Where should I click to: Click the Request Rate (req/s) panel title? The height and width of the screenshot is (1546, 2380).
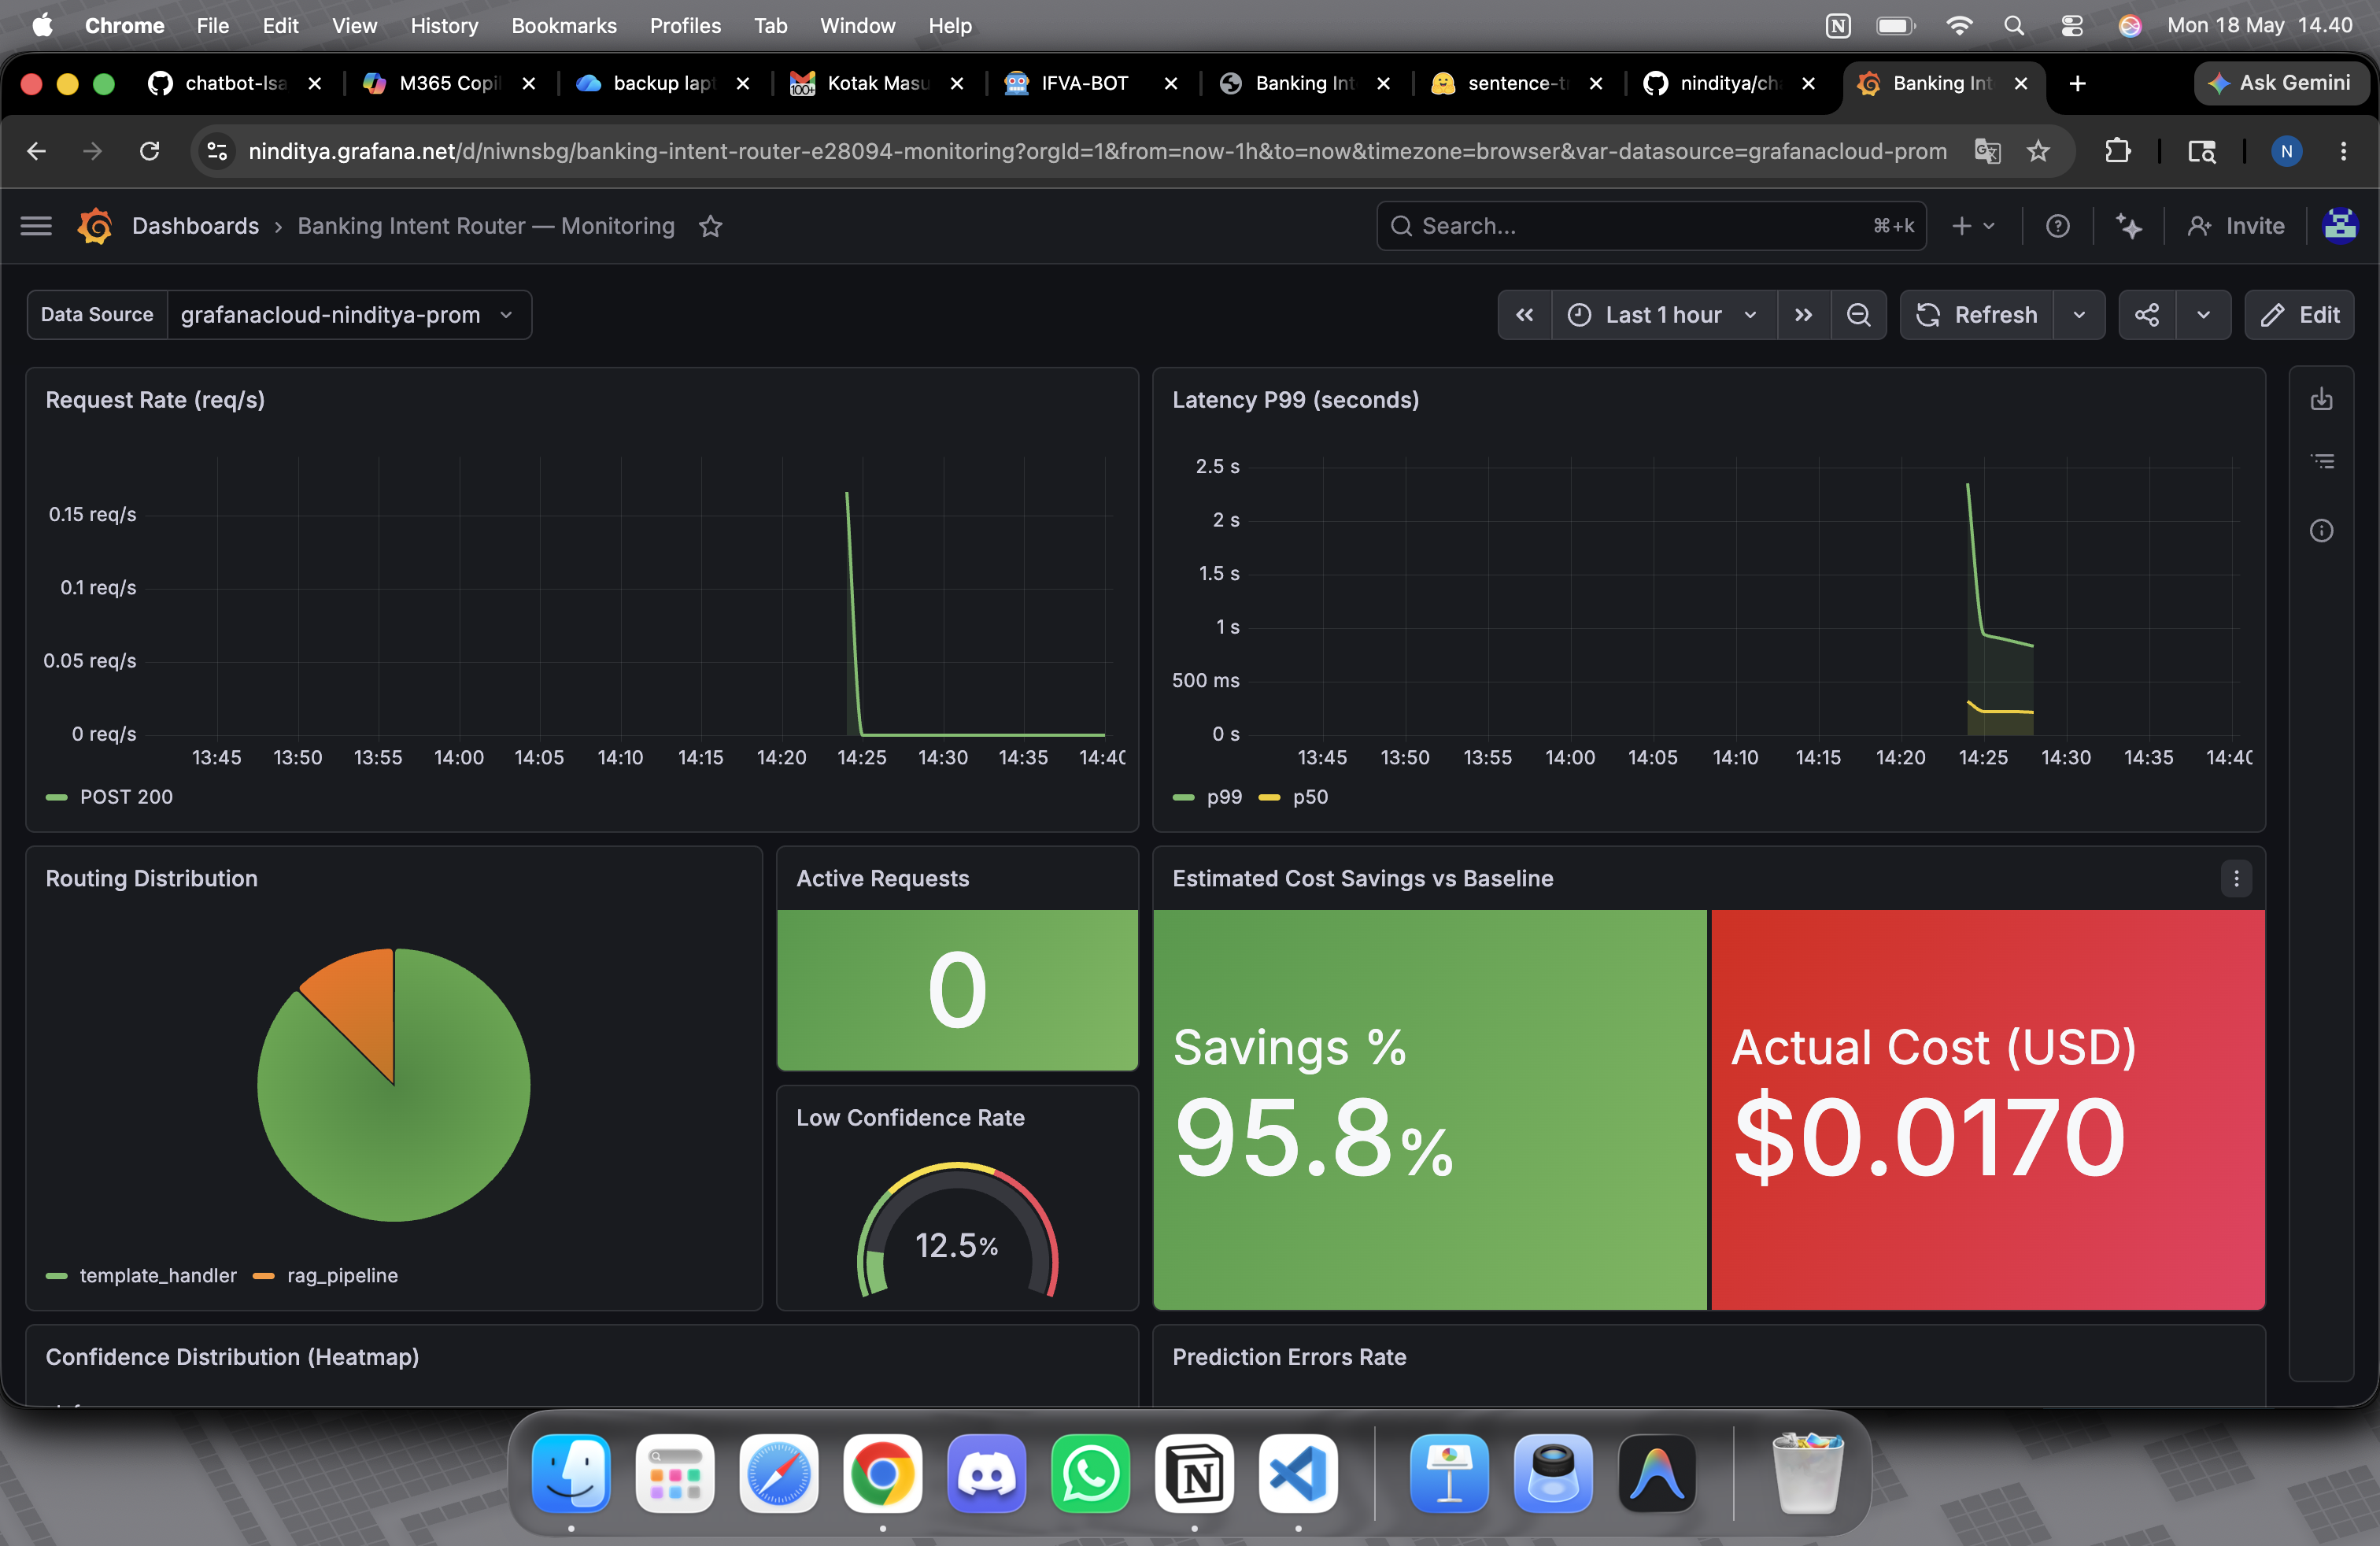[x=155, y=400]
